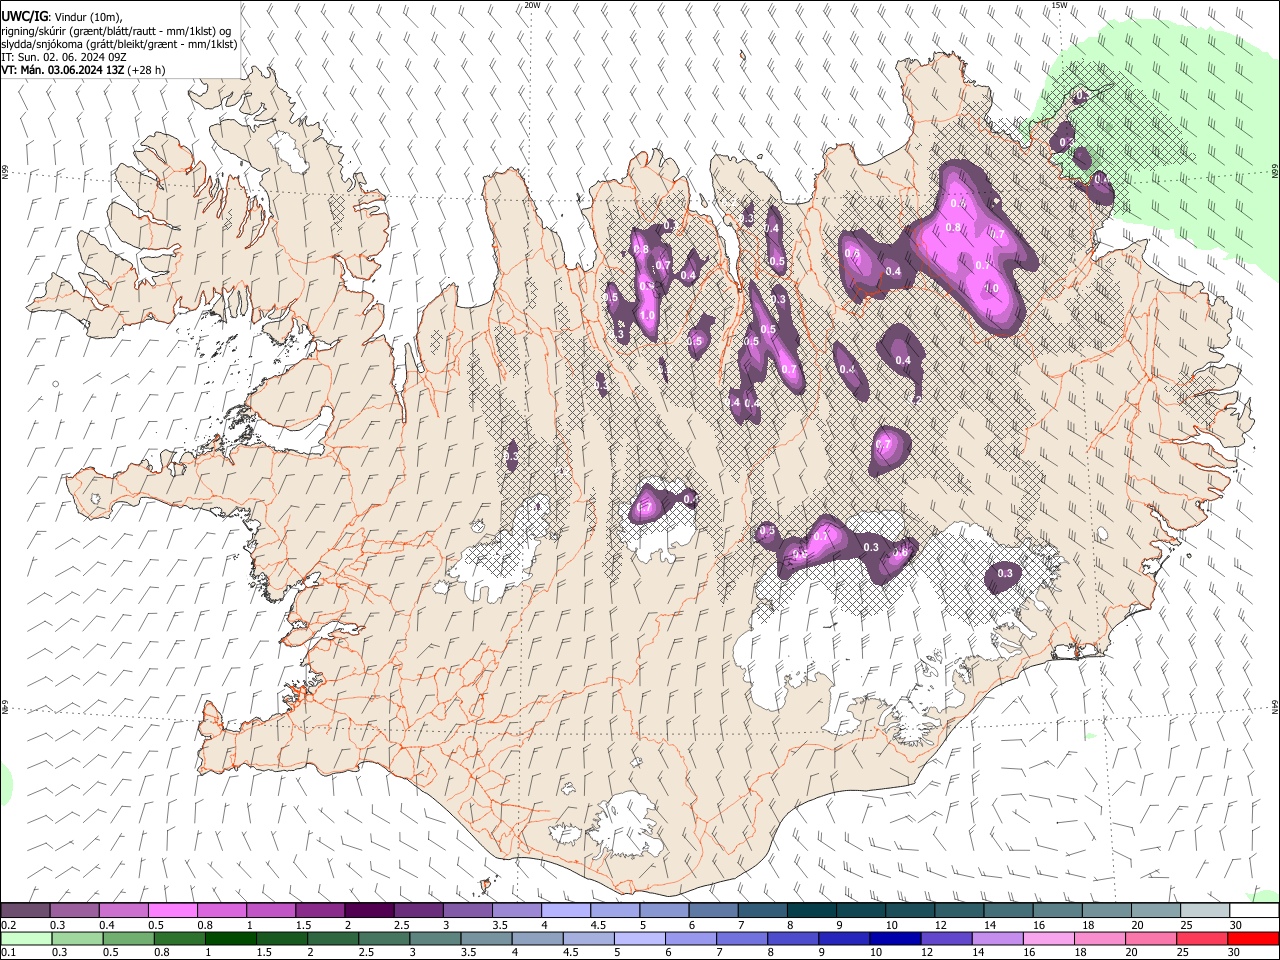Click the '0.1' label under the bottom legend
This screenshot has width=1280, height=960.
tap(8, 953)
